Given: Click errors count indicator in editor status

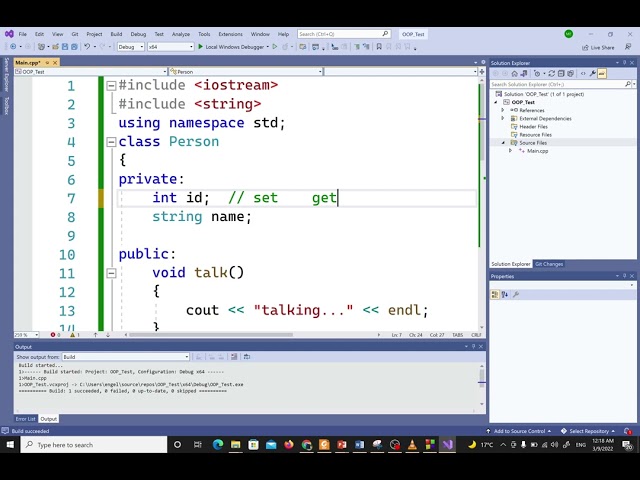Looking at the screenshot, I should click(x=56, y=335).
